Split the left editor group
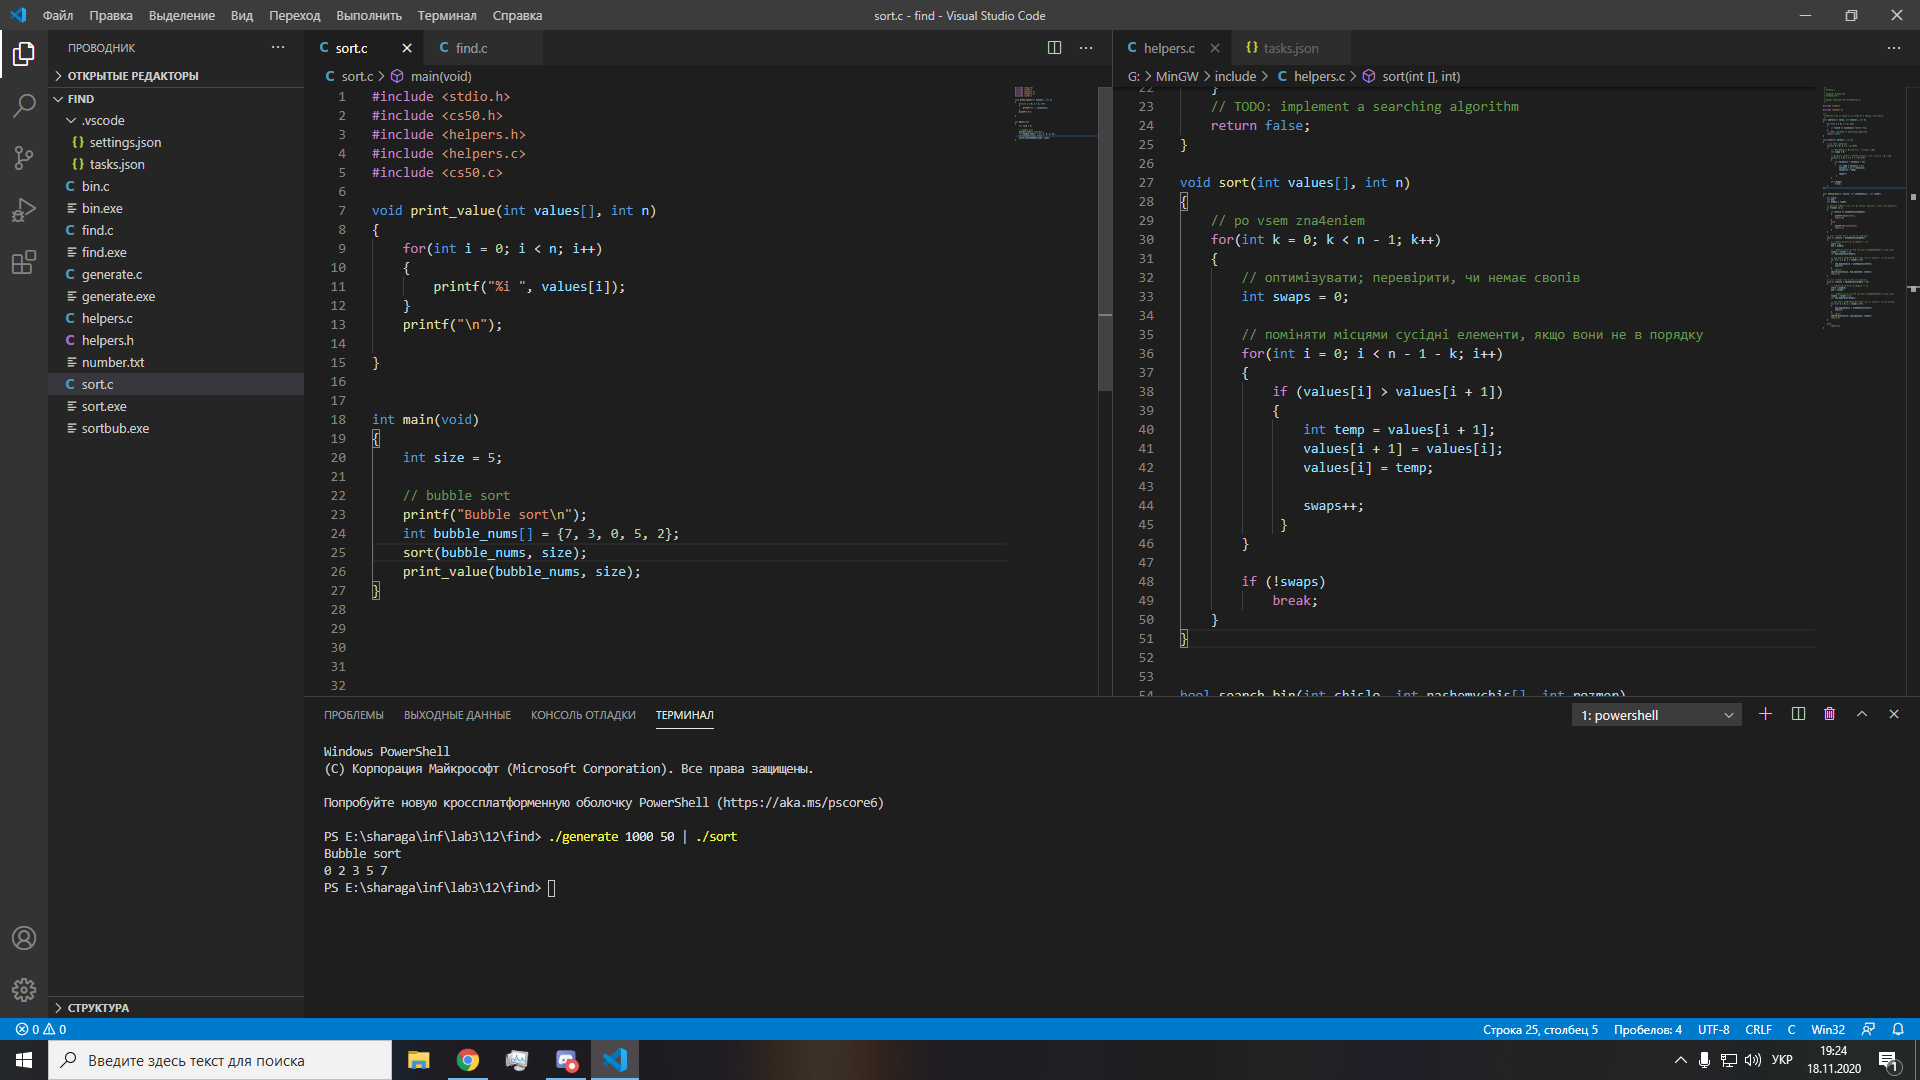1920x1080 pixels. (1054, 48)
